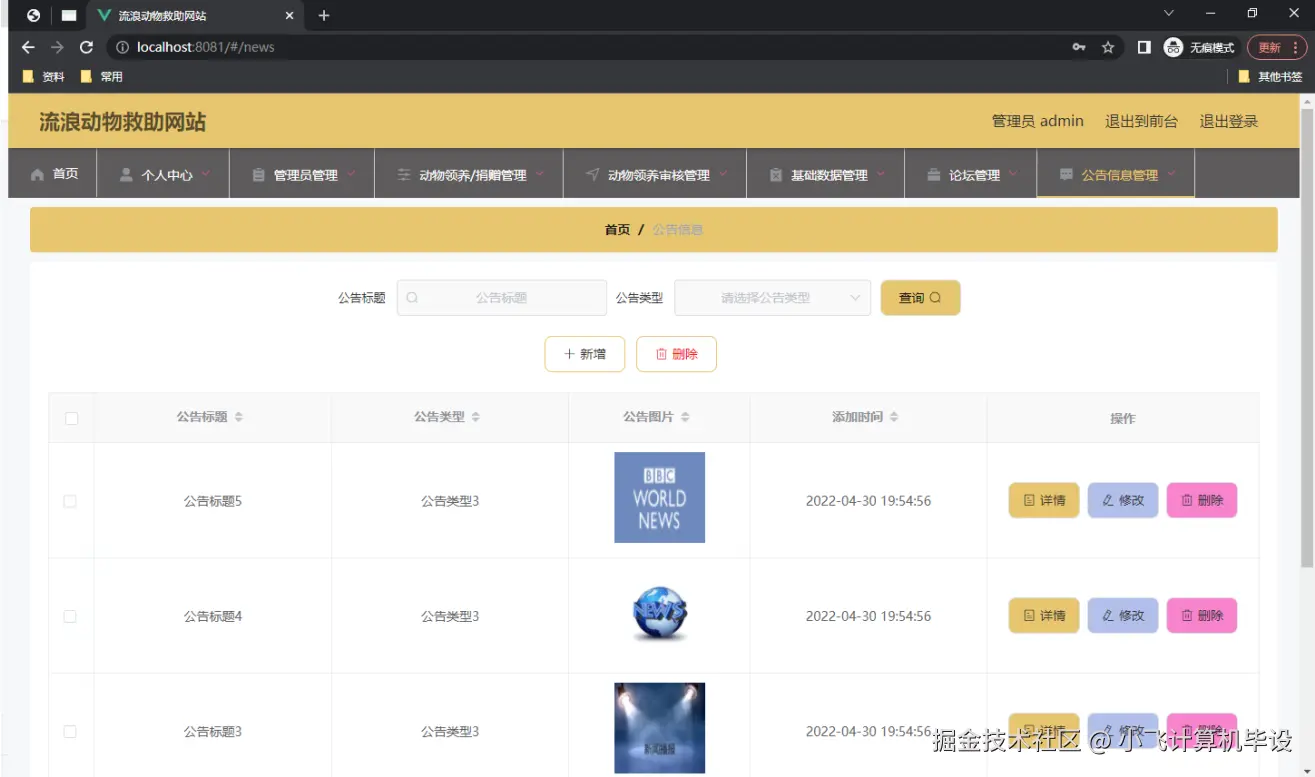Screen dimensions: 1315x777
Task: Click the 更新 browser update button
Action: point(1277,47)
